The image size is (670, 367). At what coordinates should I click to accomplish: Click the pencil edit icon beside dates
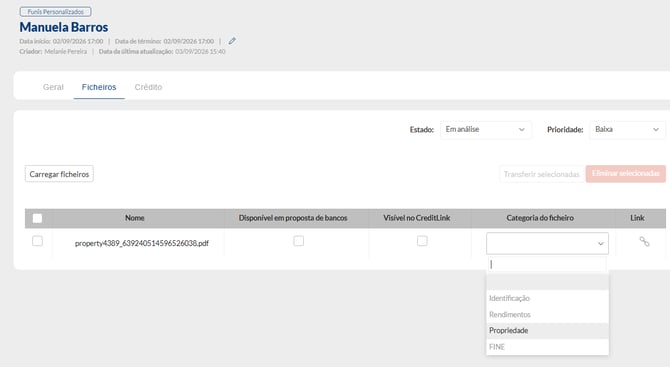(x=232, y=41)
